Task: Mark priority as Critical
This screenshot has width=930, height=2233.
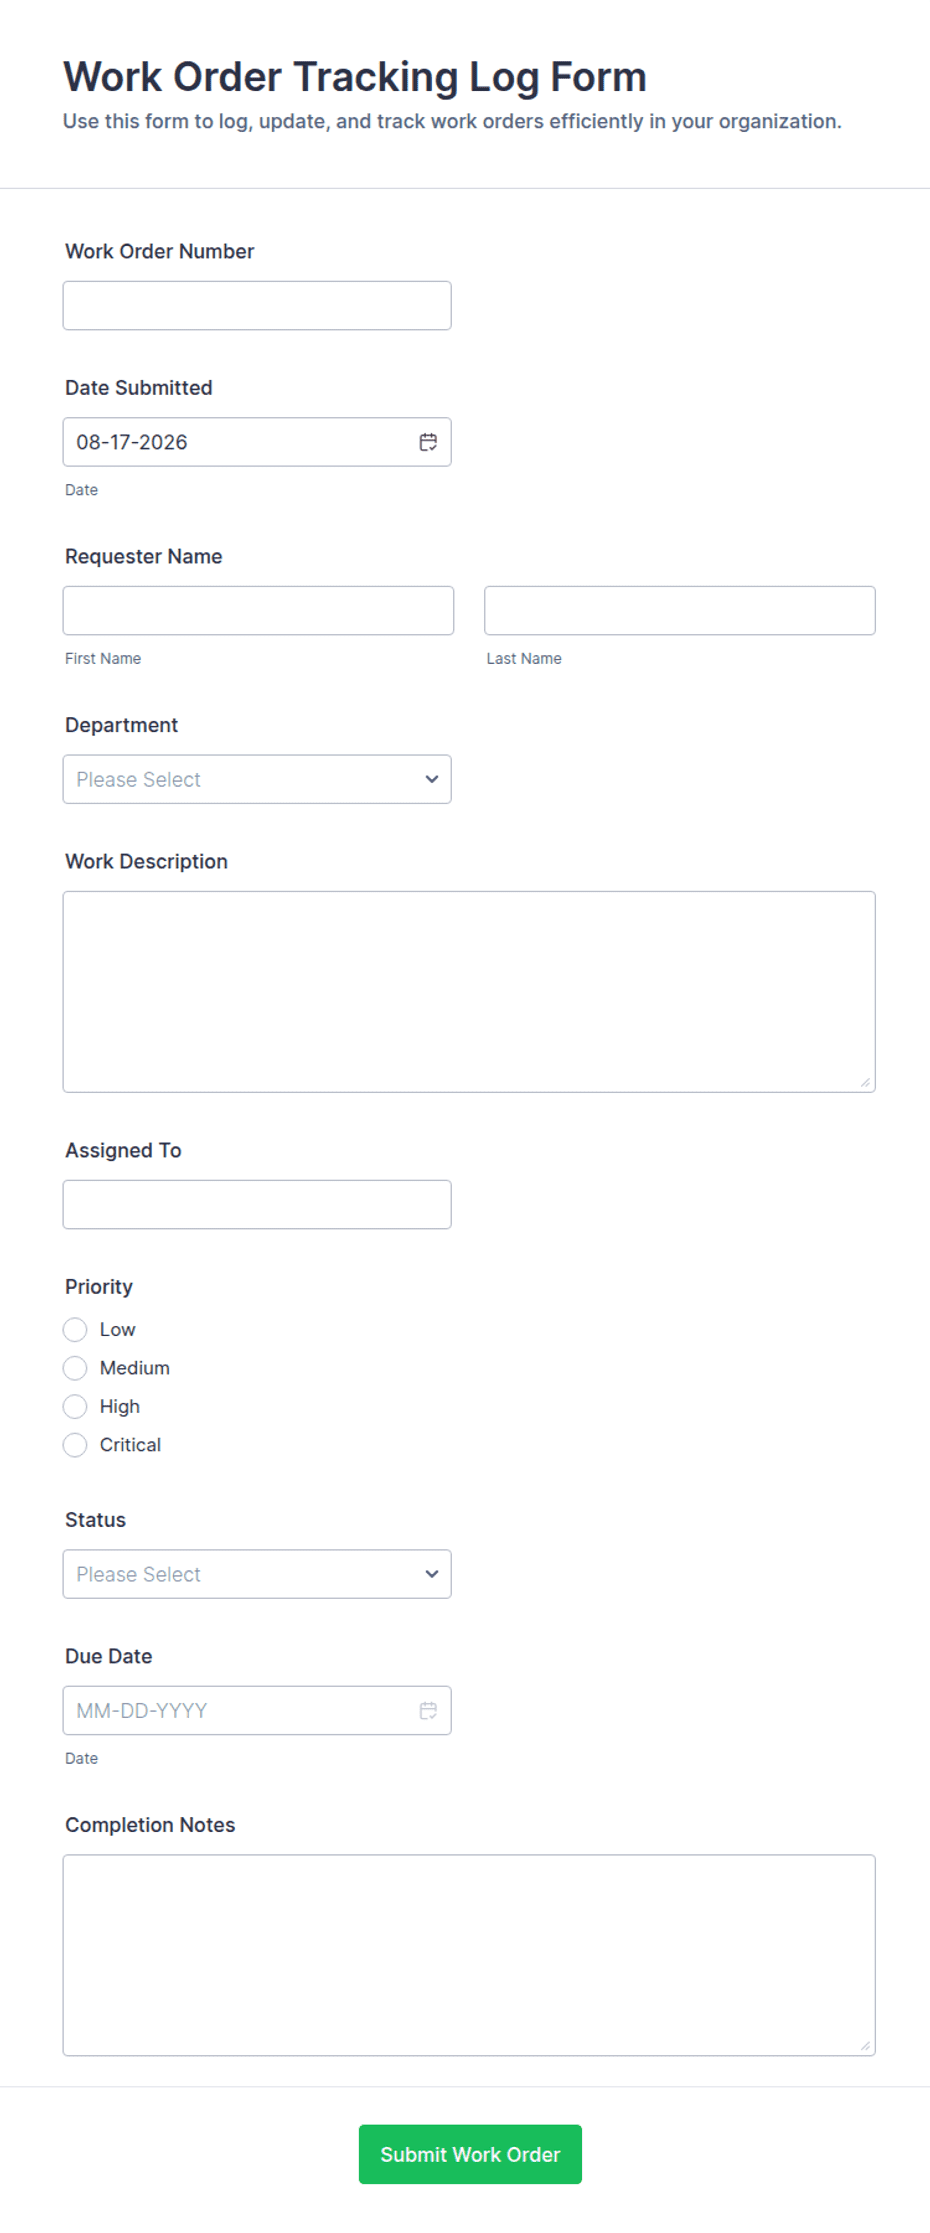Action: tap(75, 1444)
